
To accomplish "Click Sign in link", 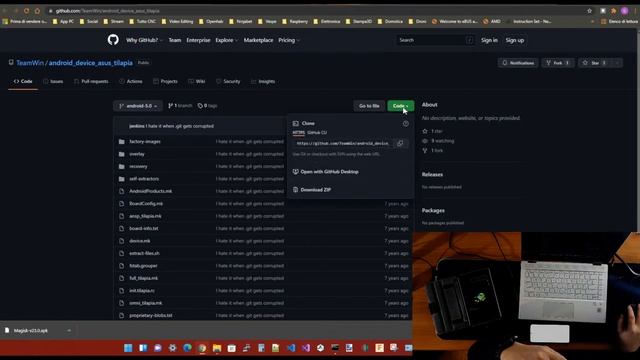I will click(489, 40).
